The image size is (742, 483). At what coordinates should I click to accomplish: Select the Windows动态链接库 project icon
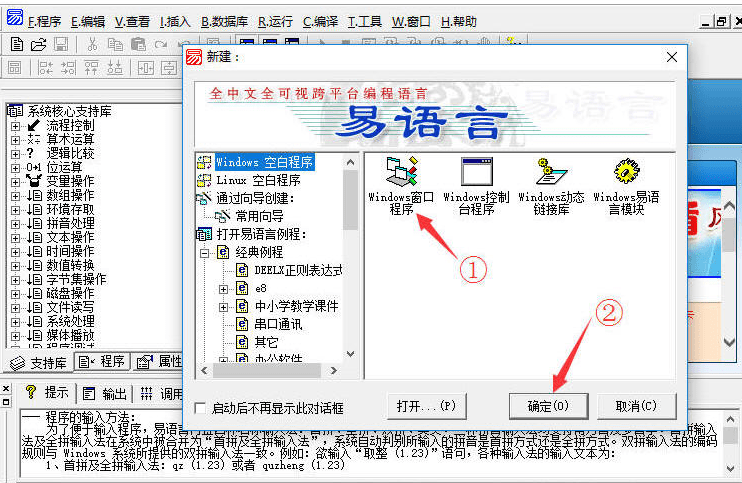[551, 186]
